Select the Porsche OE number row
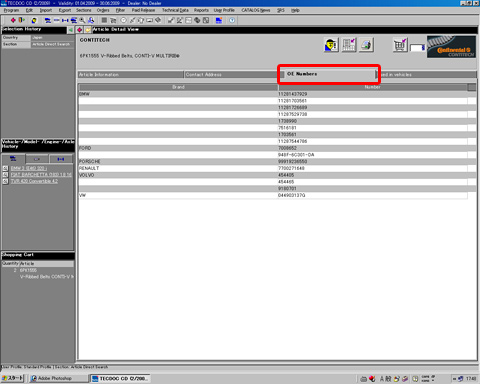The height and width of the screenshot is (384, 480). point(273,161)
